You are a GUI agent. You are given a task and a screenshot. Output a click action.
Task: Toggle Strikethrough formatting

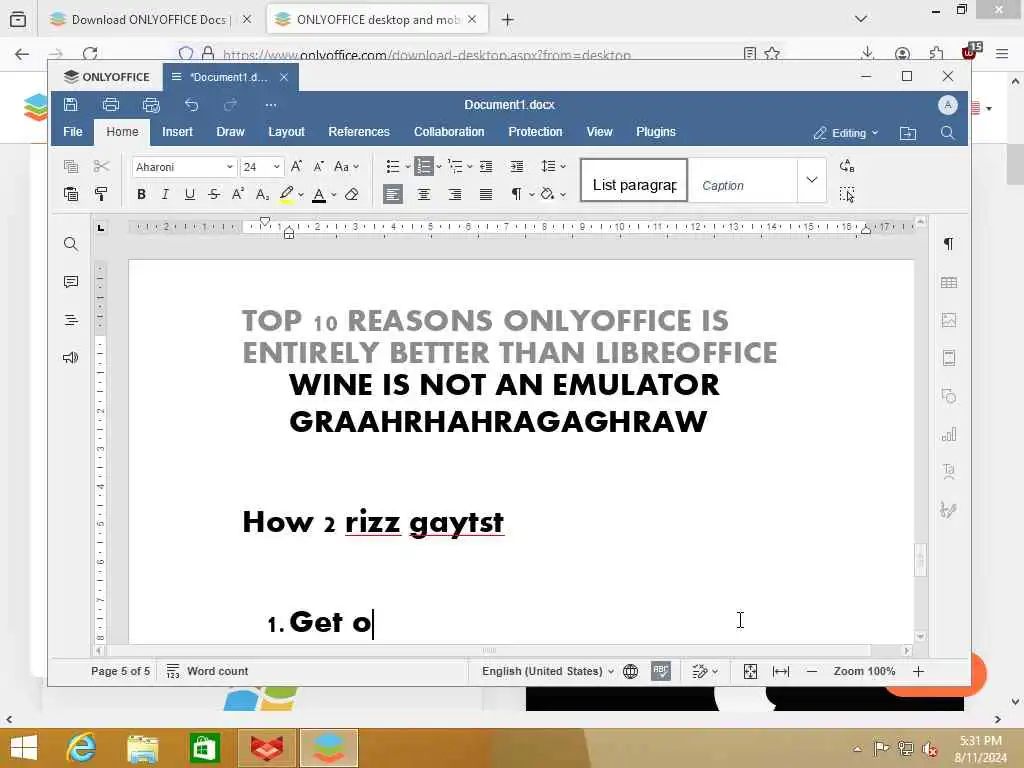click(214, 194)
